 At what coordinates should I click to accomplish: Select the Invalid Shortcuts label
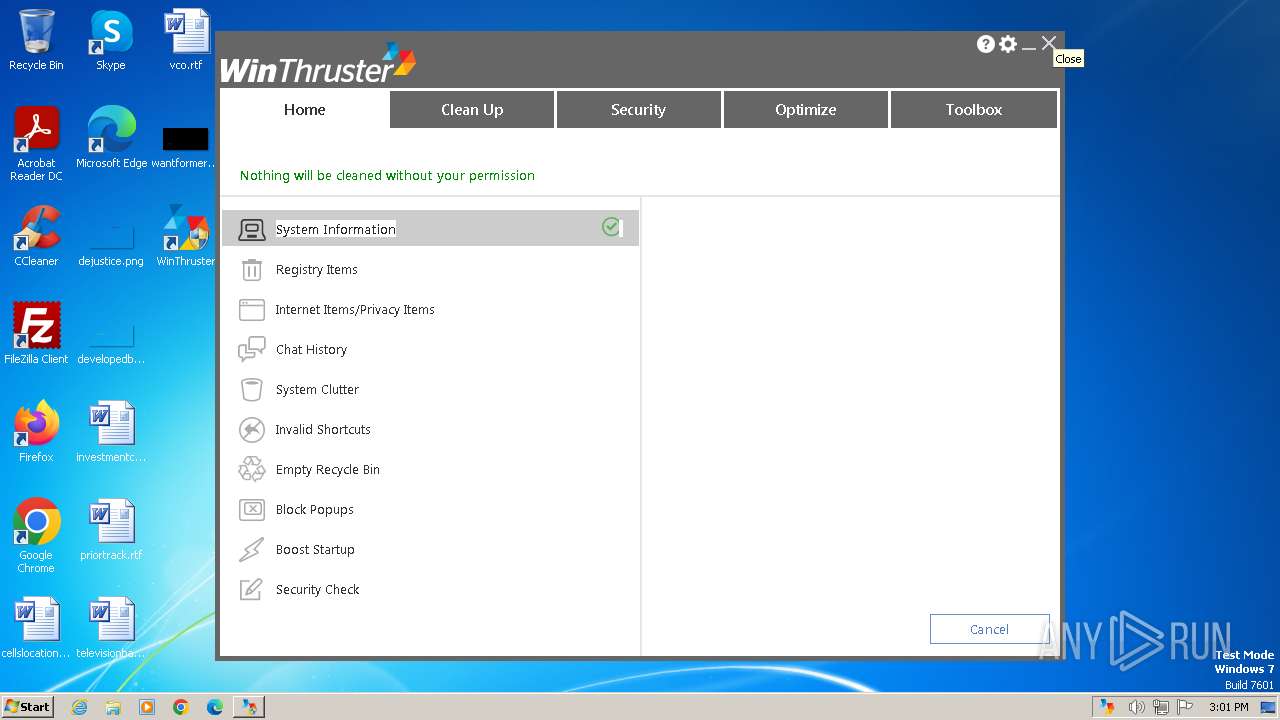323,430
